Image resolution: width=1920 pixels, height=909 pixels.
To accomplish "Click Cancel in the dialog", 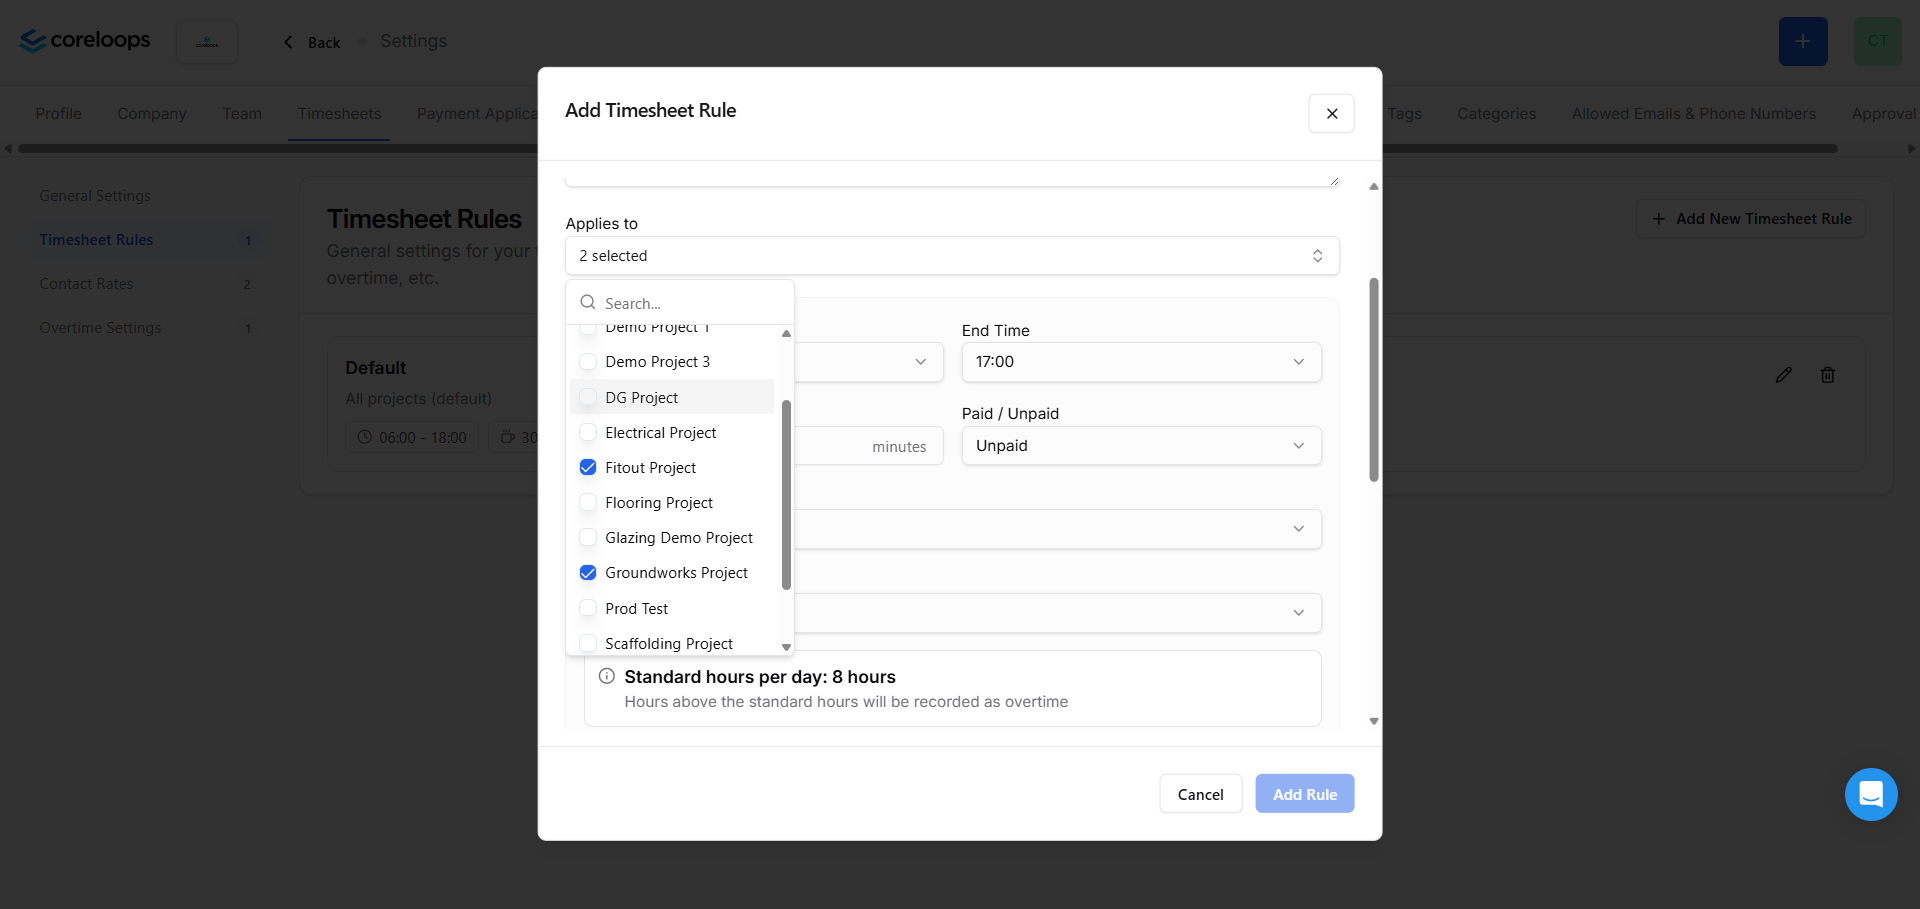I will 1200,794.
